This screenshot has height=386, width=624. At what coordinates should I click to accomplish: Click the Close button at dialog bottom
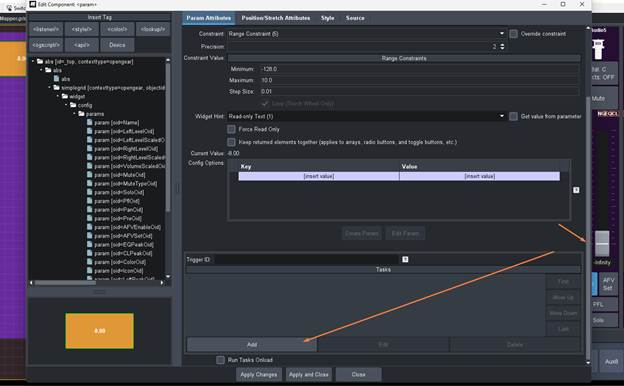pyautogui.click(x=359, y=374)
